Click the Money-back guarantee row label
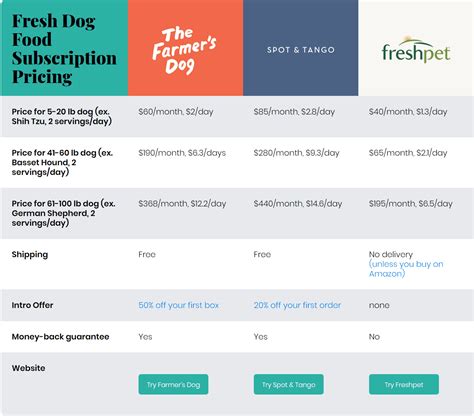 60,337
